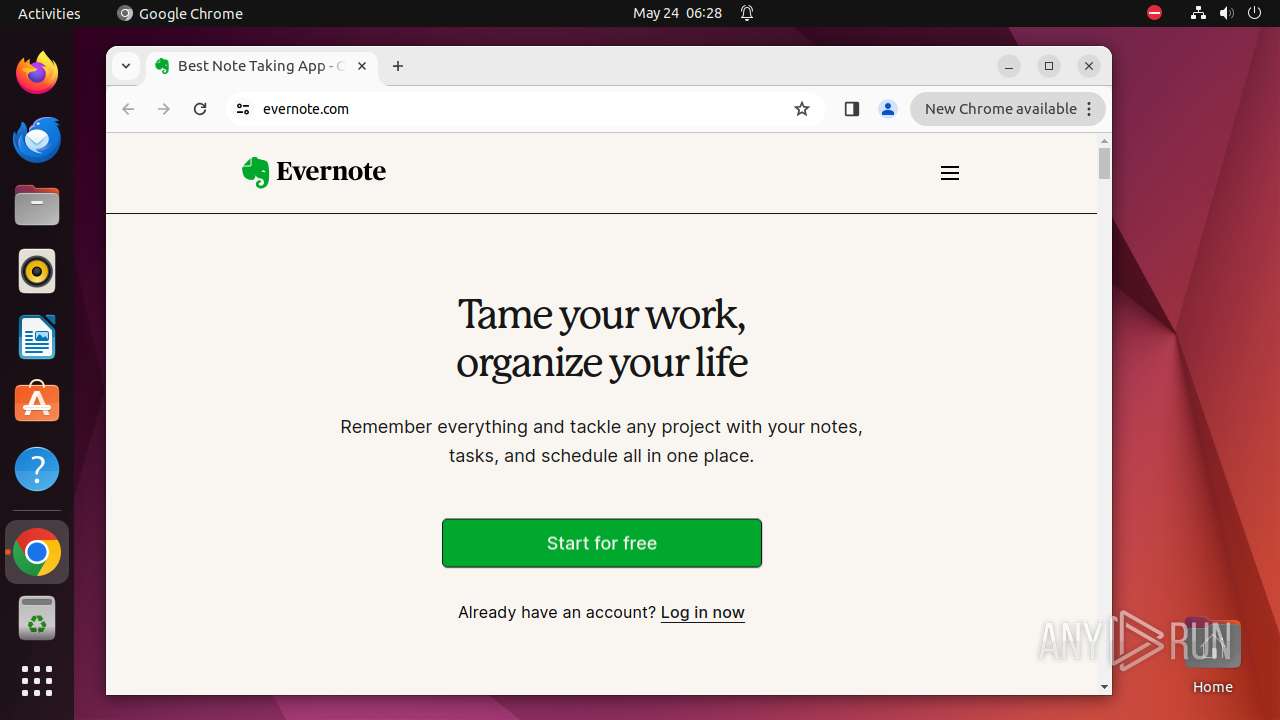The image size is (1280, 720).
Task: Launch Thunderbird Mail from the dock
Action: point(37,139)
